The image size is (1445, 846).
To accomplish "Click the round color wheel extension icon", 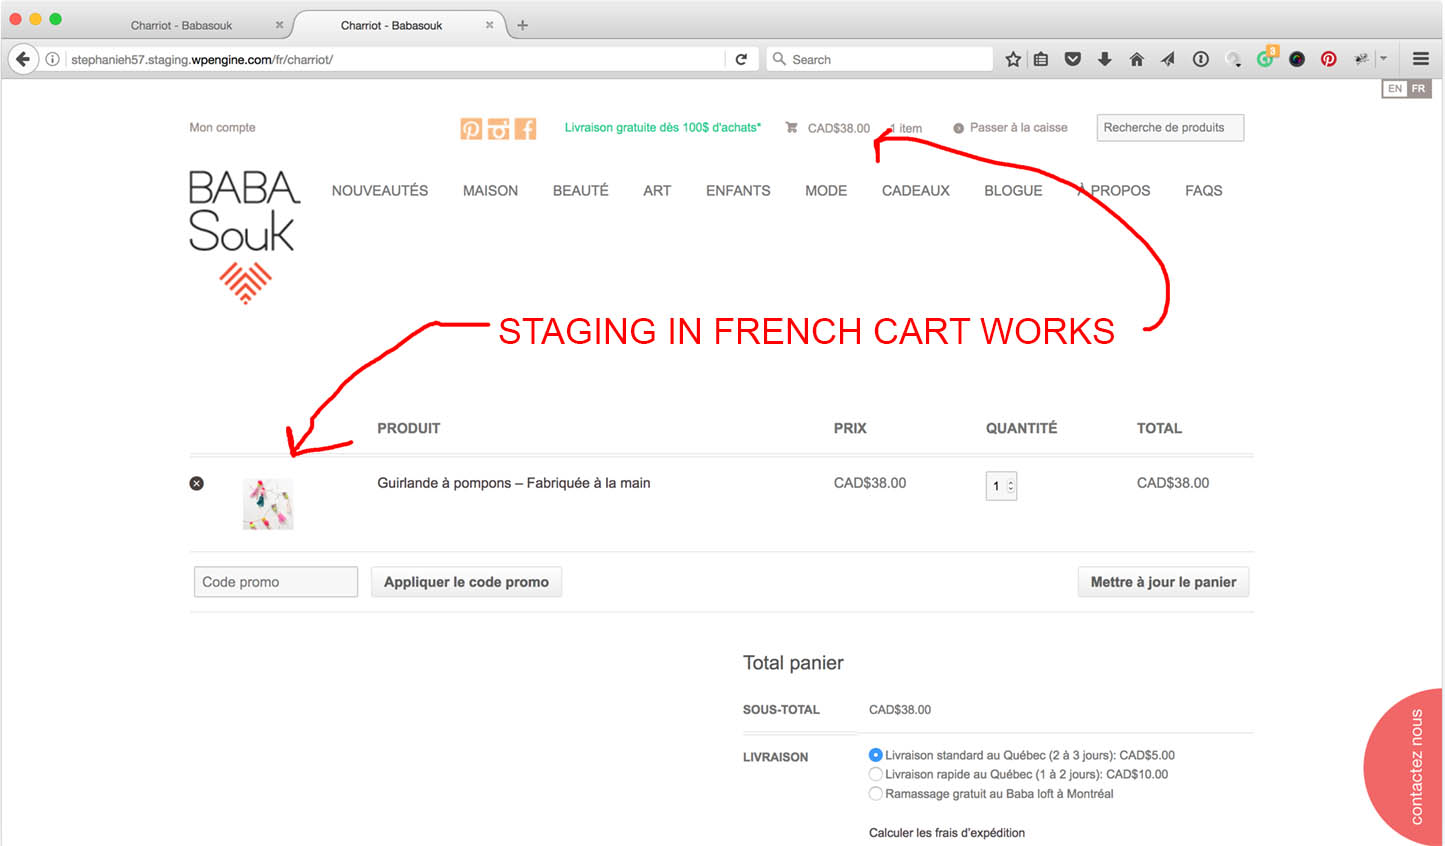I will 1297,59.
